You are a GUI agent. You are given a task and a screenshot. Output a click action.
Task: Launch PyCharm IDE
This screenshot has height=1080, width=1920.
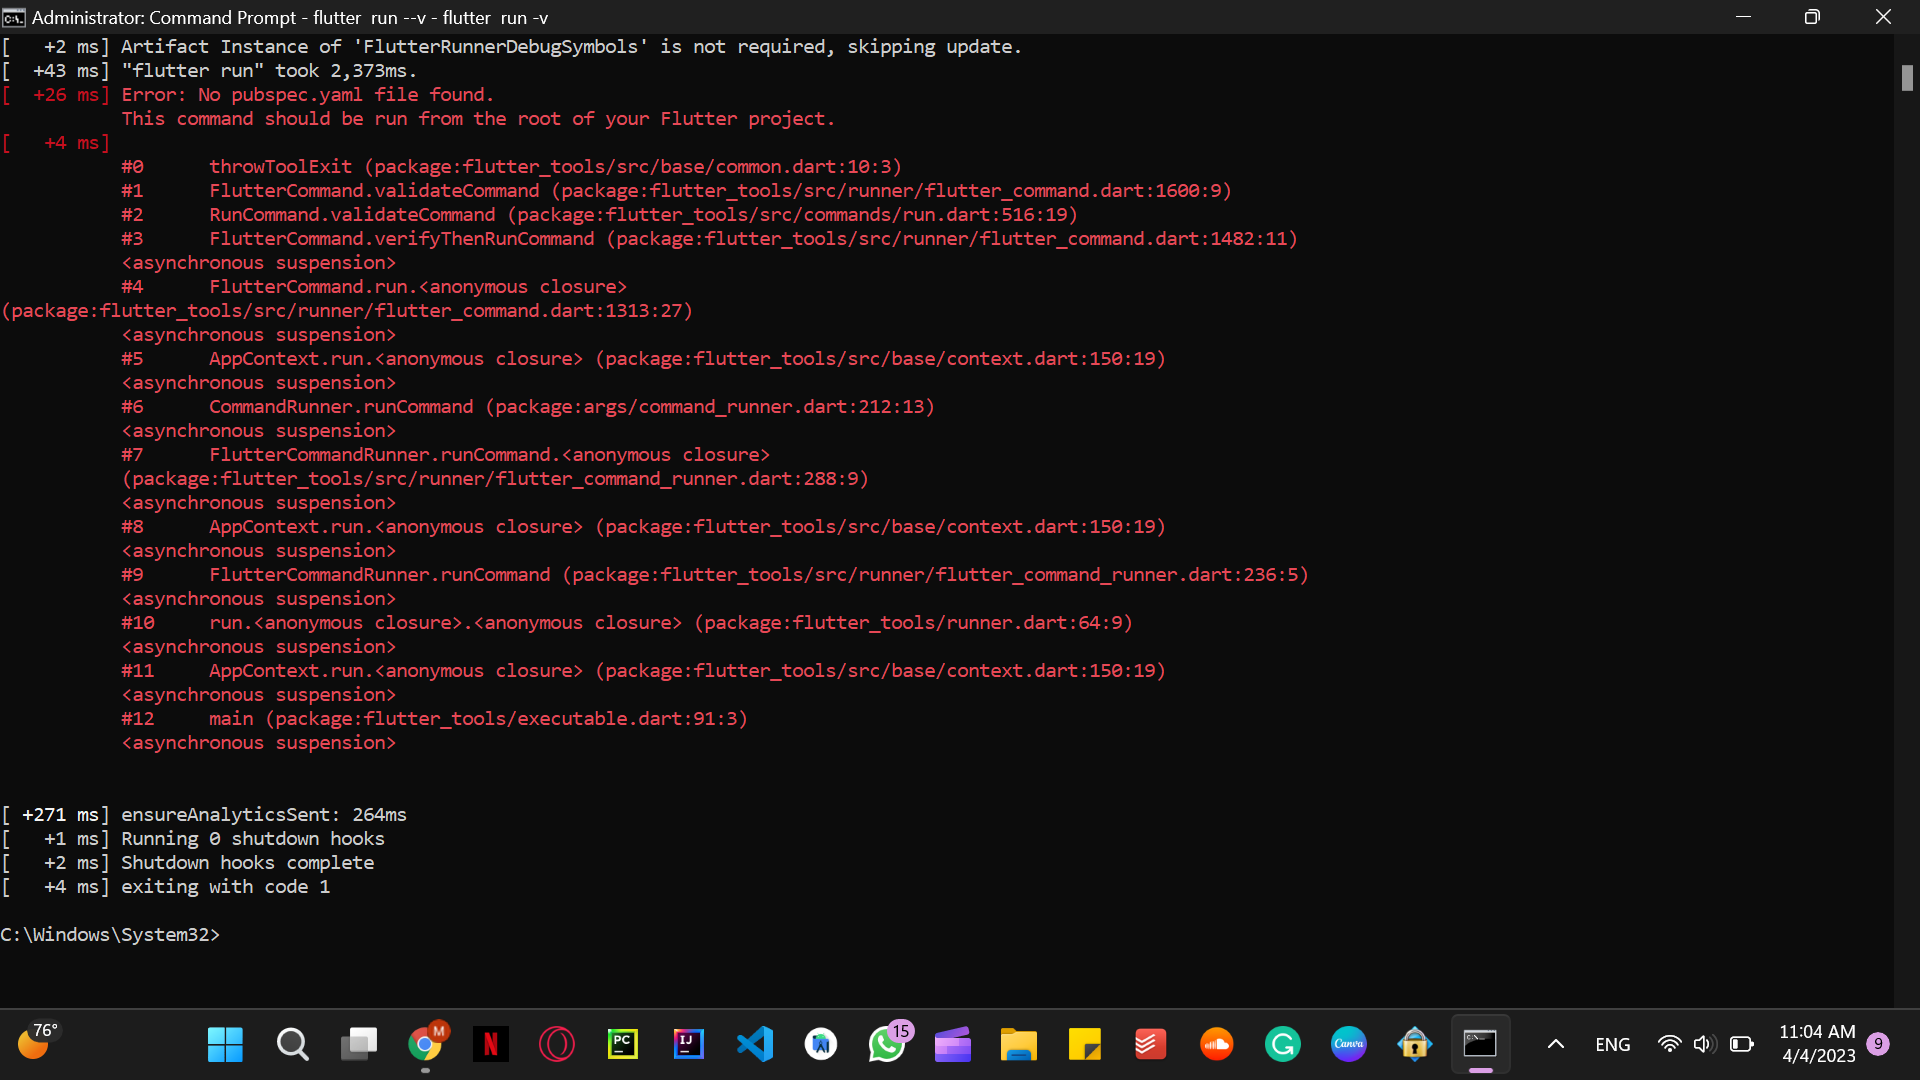pos(622,1043)
